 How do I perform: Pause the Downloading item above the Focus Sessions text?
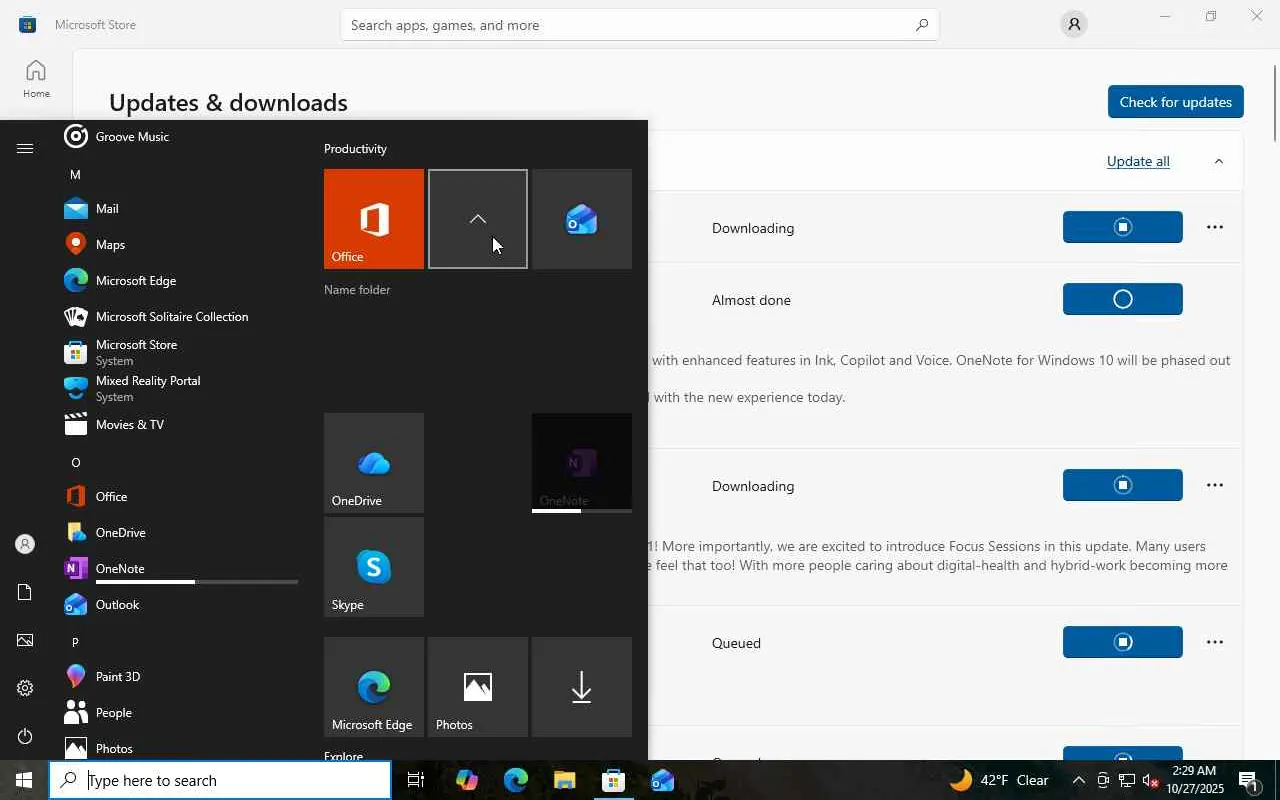pyautogui.click(x=1122, y=485)
